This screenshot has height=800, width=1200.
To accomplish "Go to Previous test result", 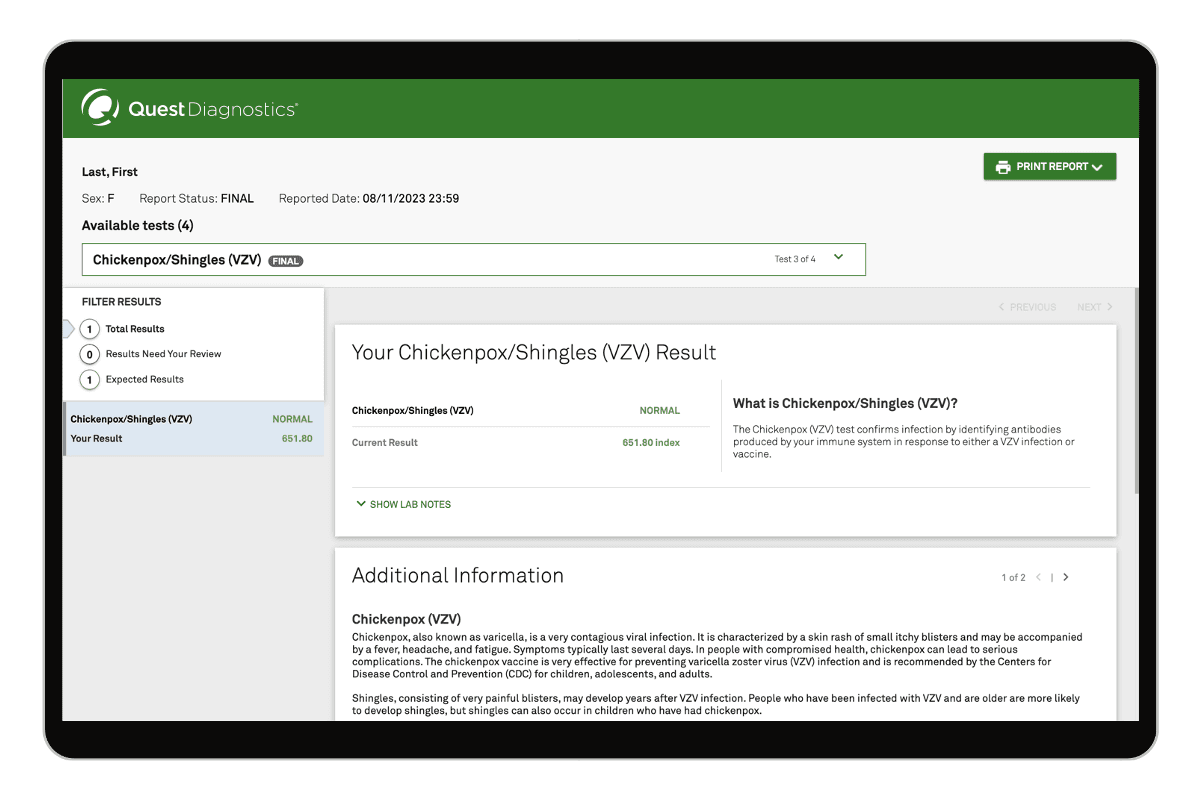I will [x=1027, y=307].
